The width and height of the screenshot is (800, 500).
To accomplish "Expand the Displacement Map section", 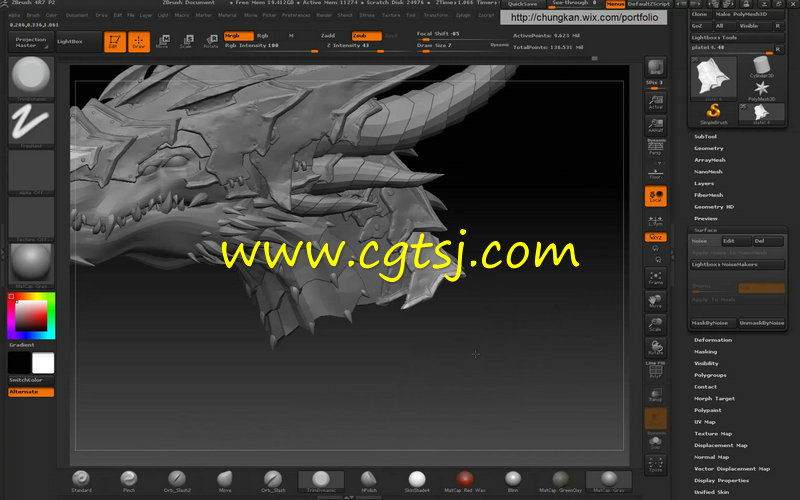I will [720, 445].
